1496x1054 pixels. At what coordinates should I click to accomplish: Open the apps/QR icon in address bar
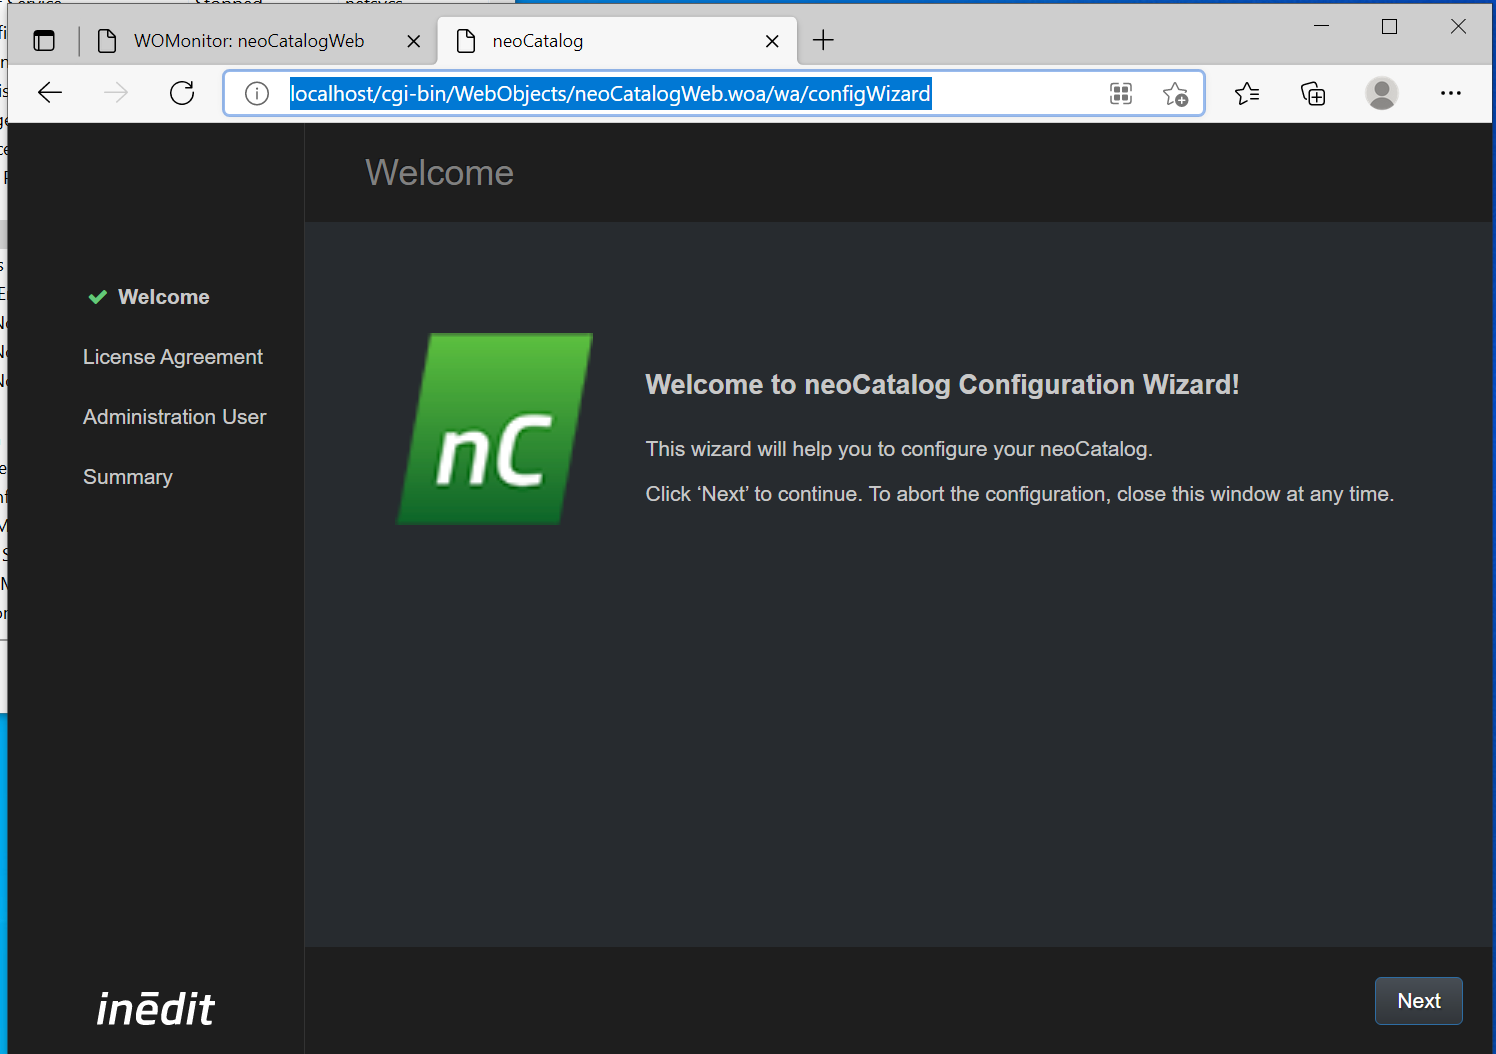pos(1121,94)
